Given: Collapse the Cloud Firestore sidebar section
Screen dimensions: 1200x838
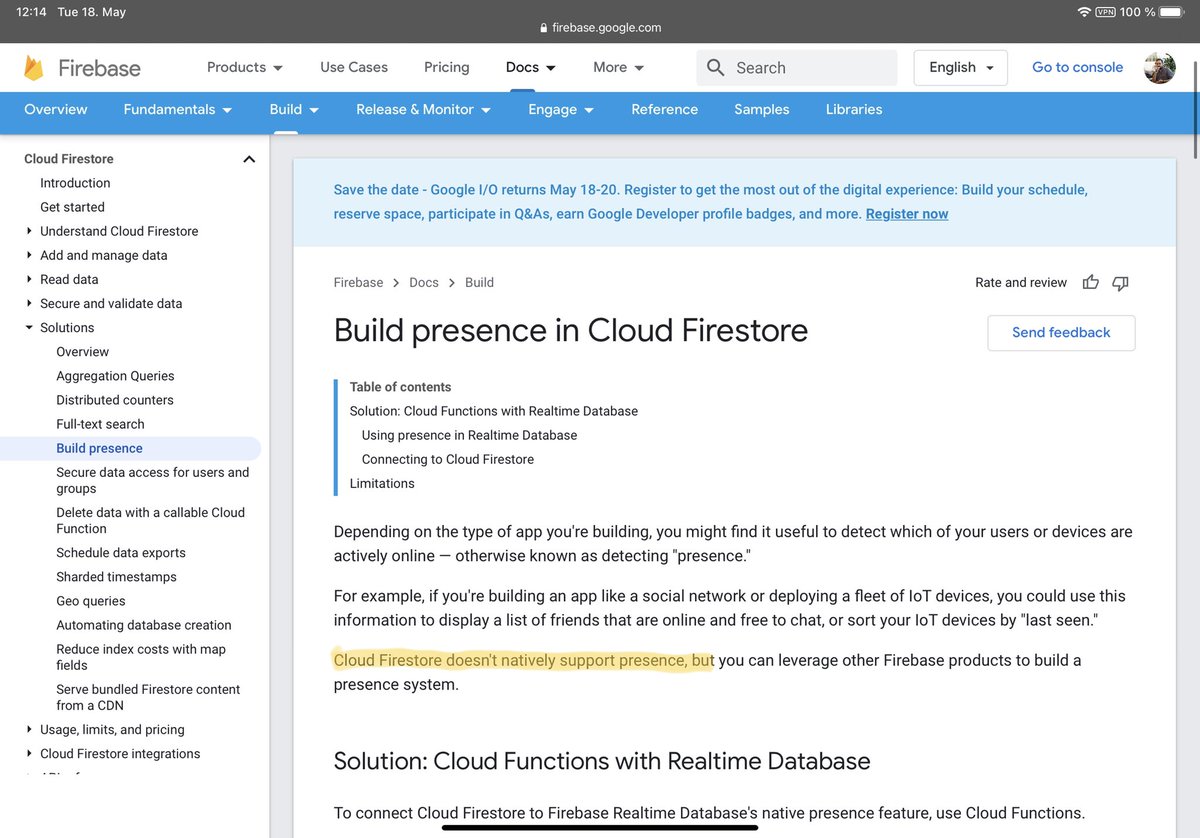Looking at the screenshot, I should pos(248,158).
